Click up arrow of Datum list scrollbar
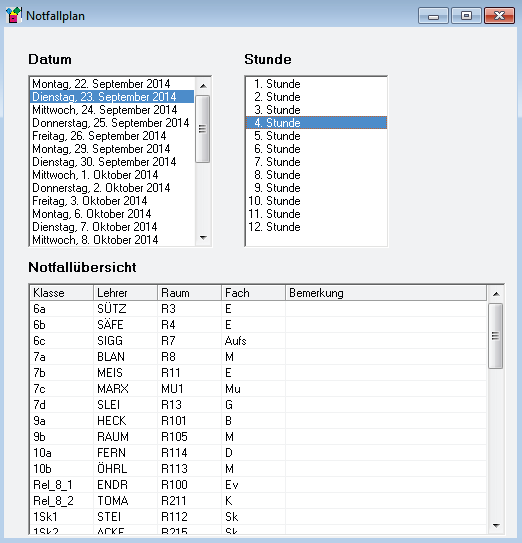Viewport: 522px width, 543px height. (x=203, y=85)
